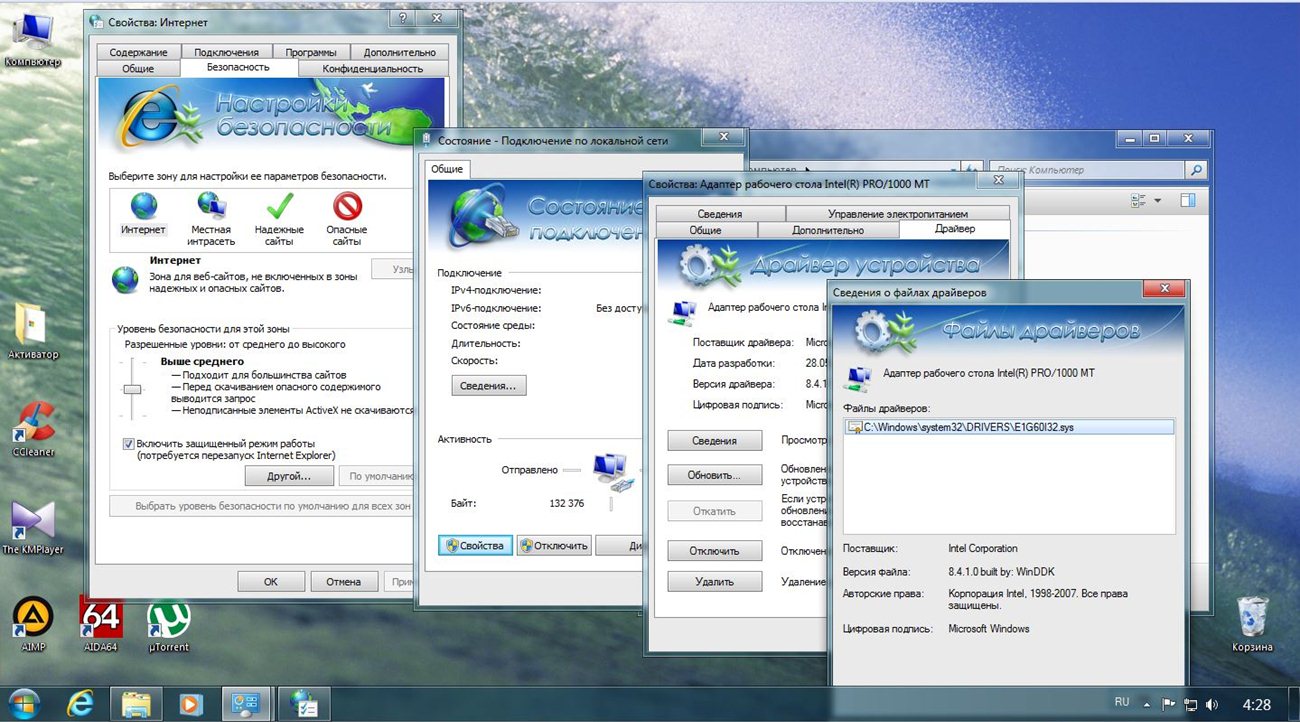Open the Подключения tab
Viewport: 1300px width, 722px height.
tap(227, 52)
